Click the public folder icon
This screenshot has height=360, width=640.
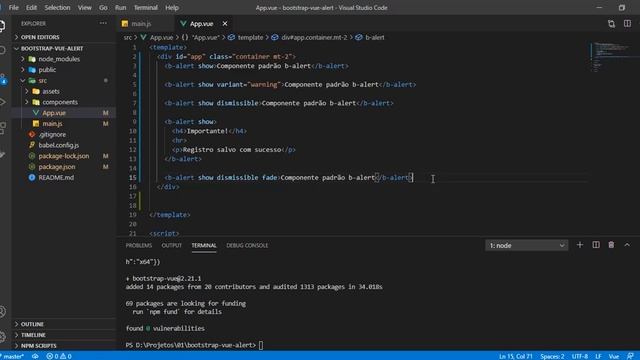(32, 70)
